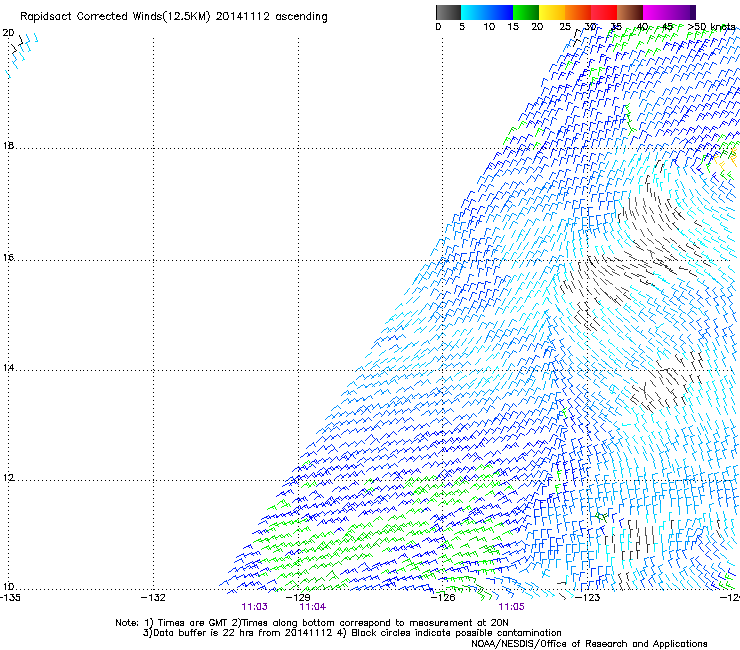The width and height of the screenshot is (740, 650).
Task: Click the orange 25-30 knots legend color segment
Action: (578, 12)
